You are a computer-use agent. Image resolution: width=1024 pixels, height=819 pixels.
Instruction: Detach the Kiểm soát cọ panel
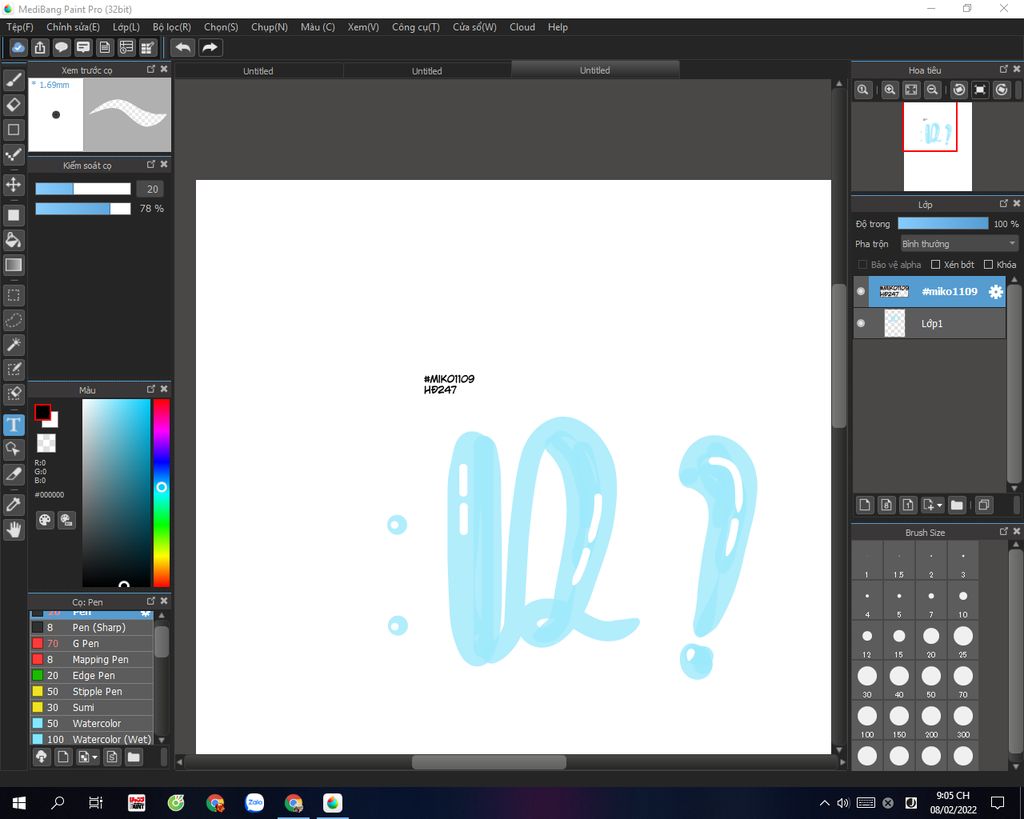point(151,165)
